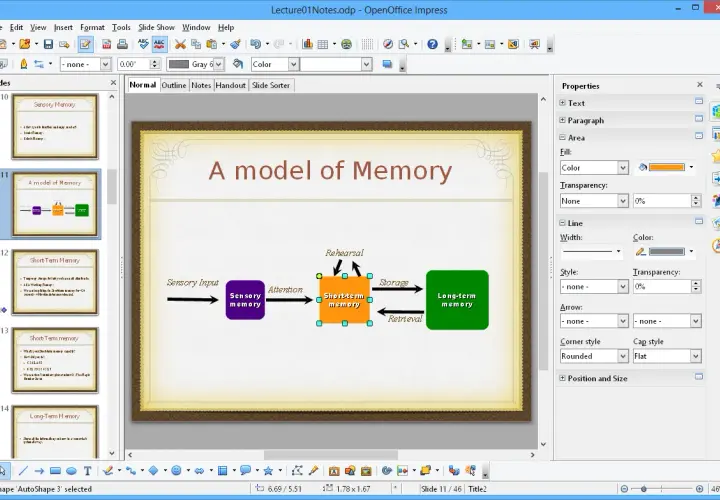Expand the Text section in Properties

(x=562, y=103)
